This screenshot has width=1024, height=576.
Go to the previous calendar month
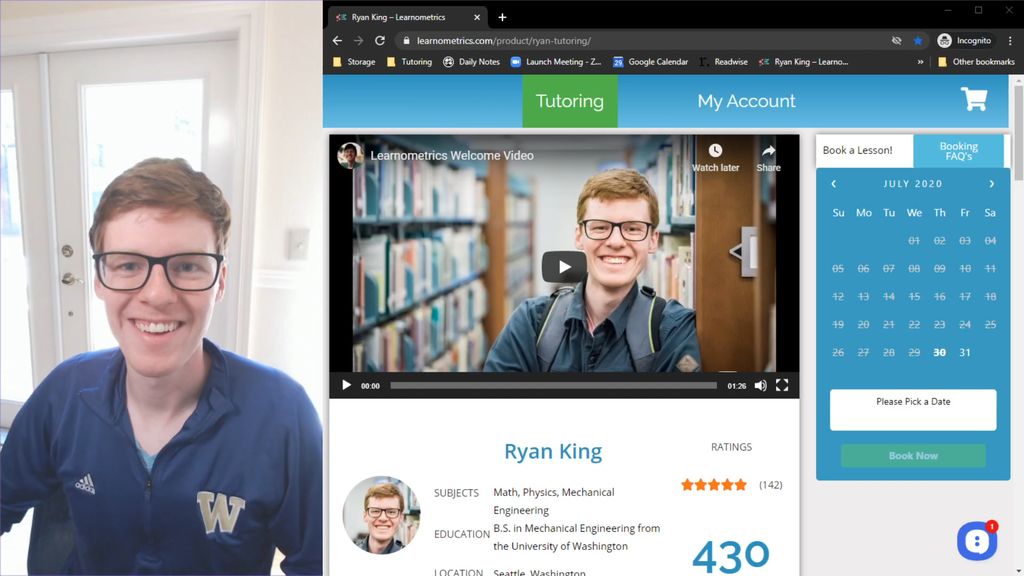(833, 184)
